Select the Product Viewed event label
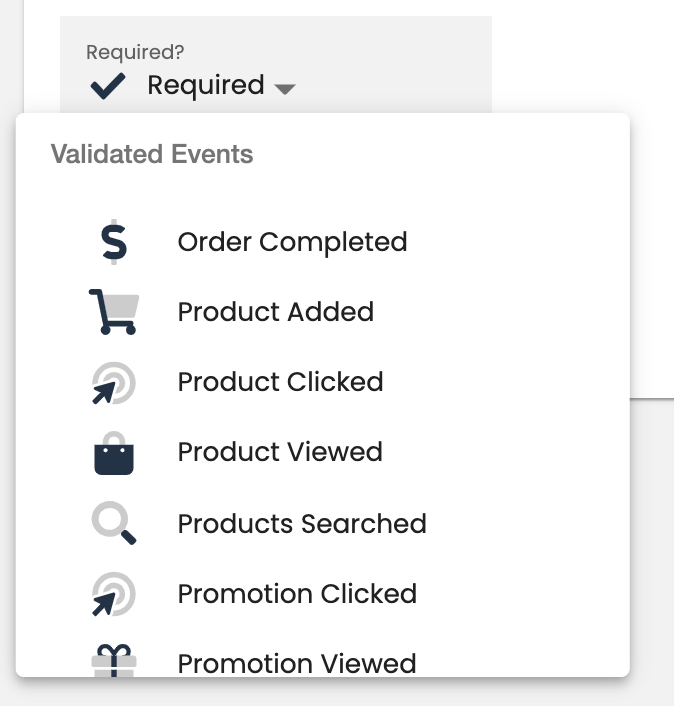The height and width of the screenshot is (706, 674). (x=280, y=452)
